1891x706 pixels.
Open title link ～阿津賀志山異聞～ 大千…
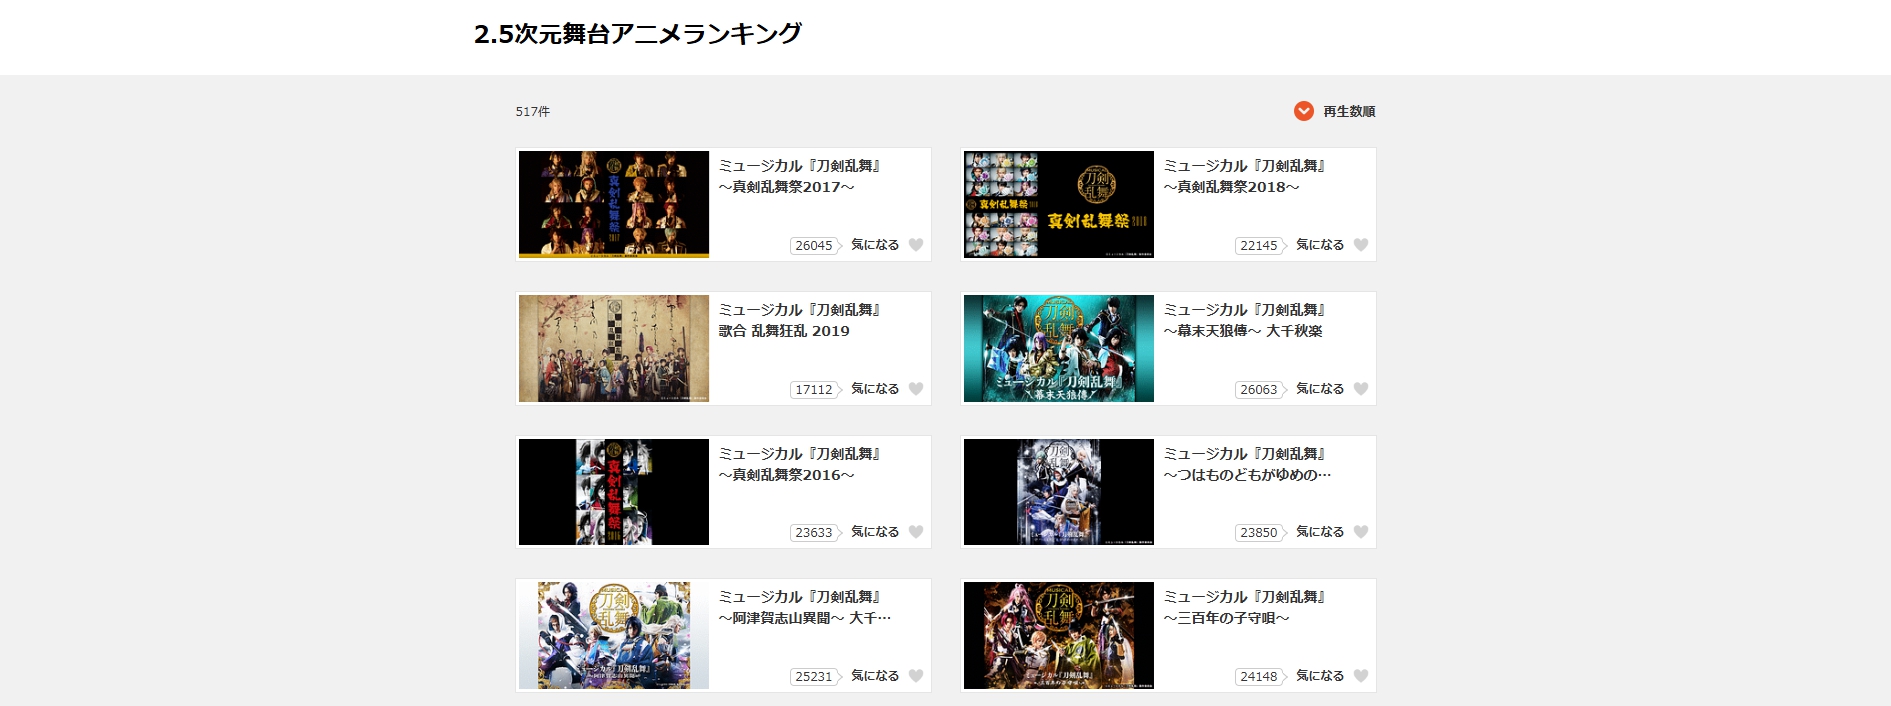pos(804,618)
